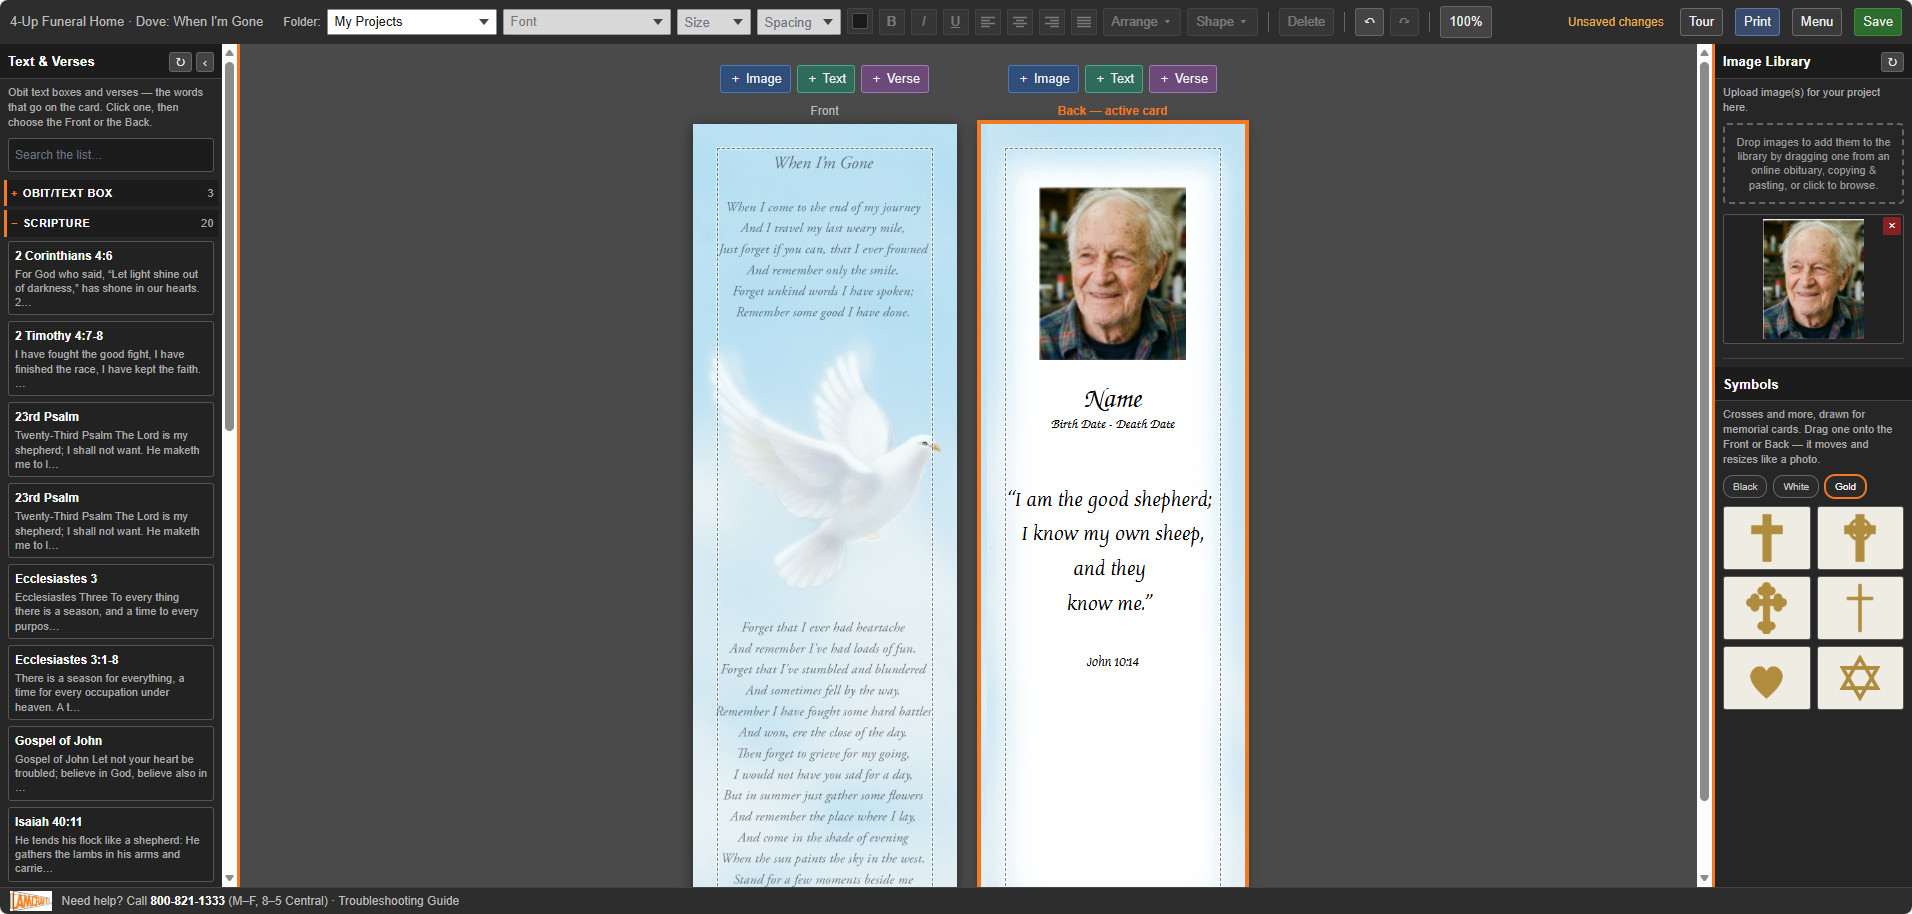
Task: Open the Troubleshooting Guide link
Action: click(x=398, y=901)
